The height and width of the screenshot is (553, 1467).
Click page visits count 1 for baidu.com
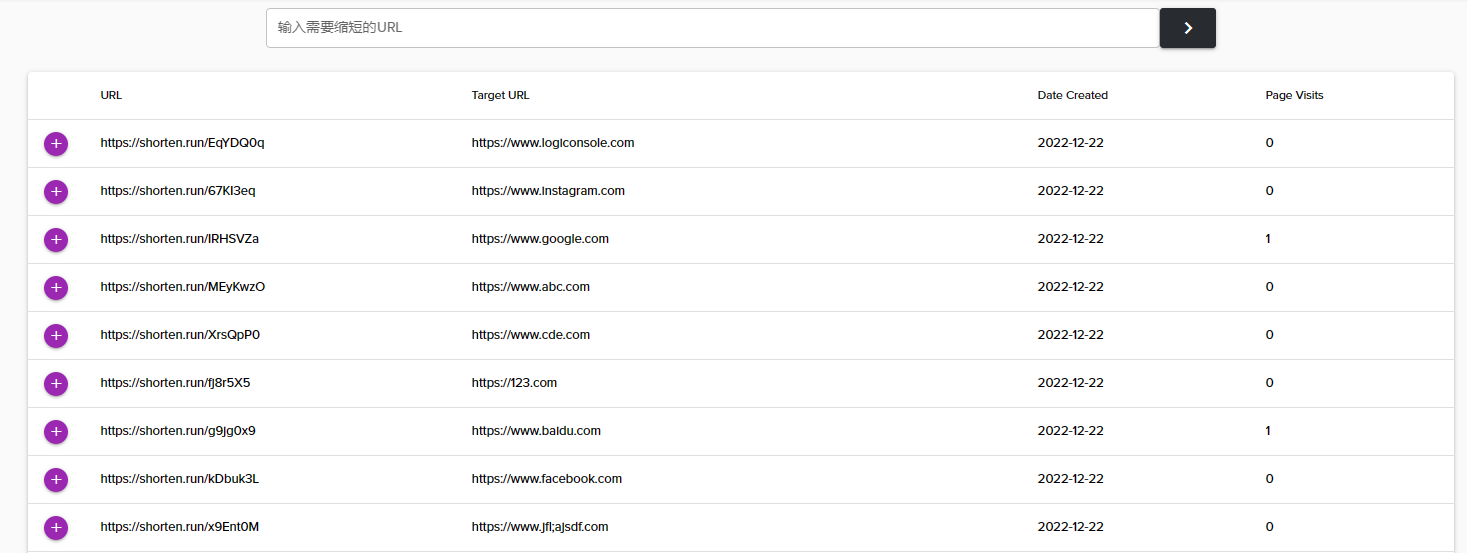click(x=1268, y=431)
